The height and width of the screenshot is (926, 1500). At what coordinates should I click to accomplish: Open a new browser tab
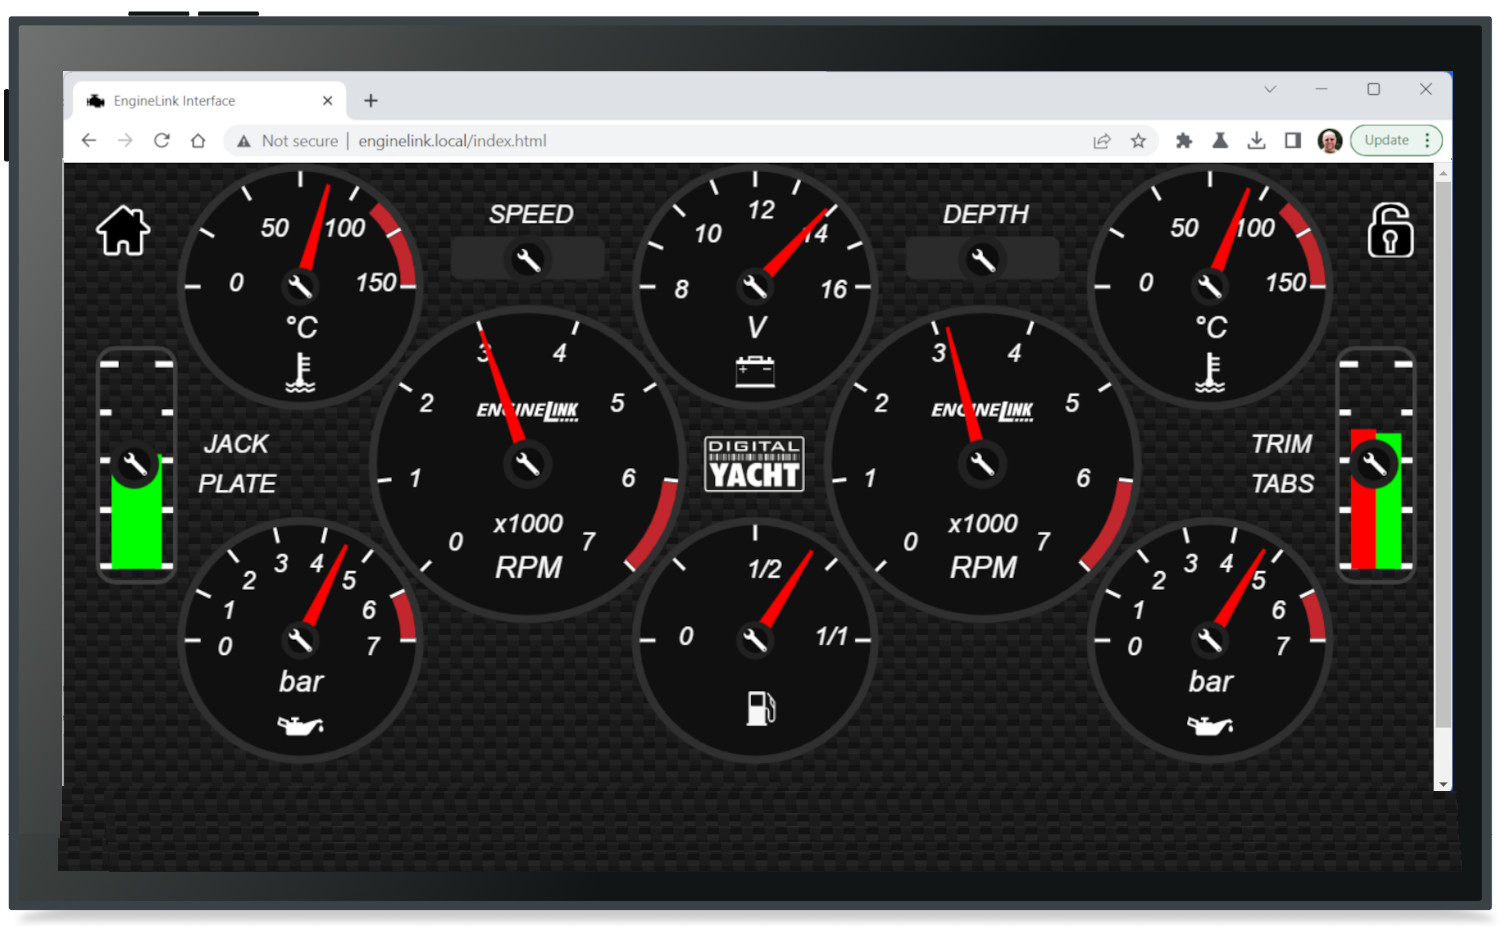(371, 101)
